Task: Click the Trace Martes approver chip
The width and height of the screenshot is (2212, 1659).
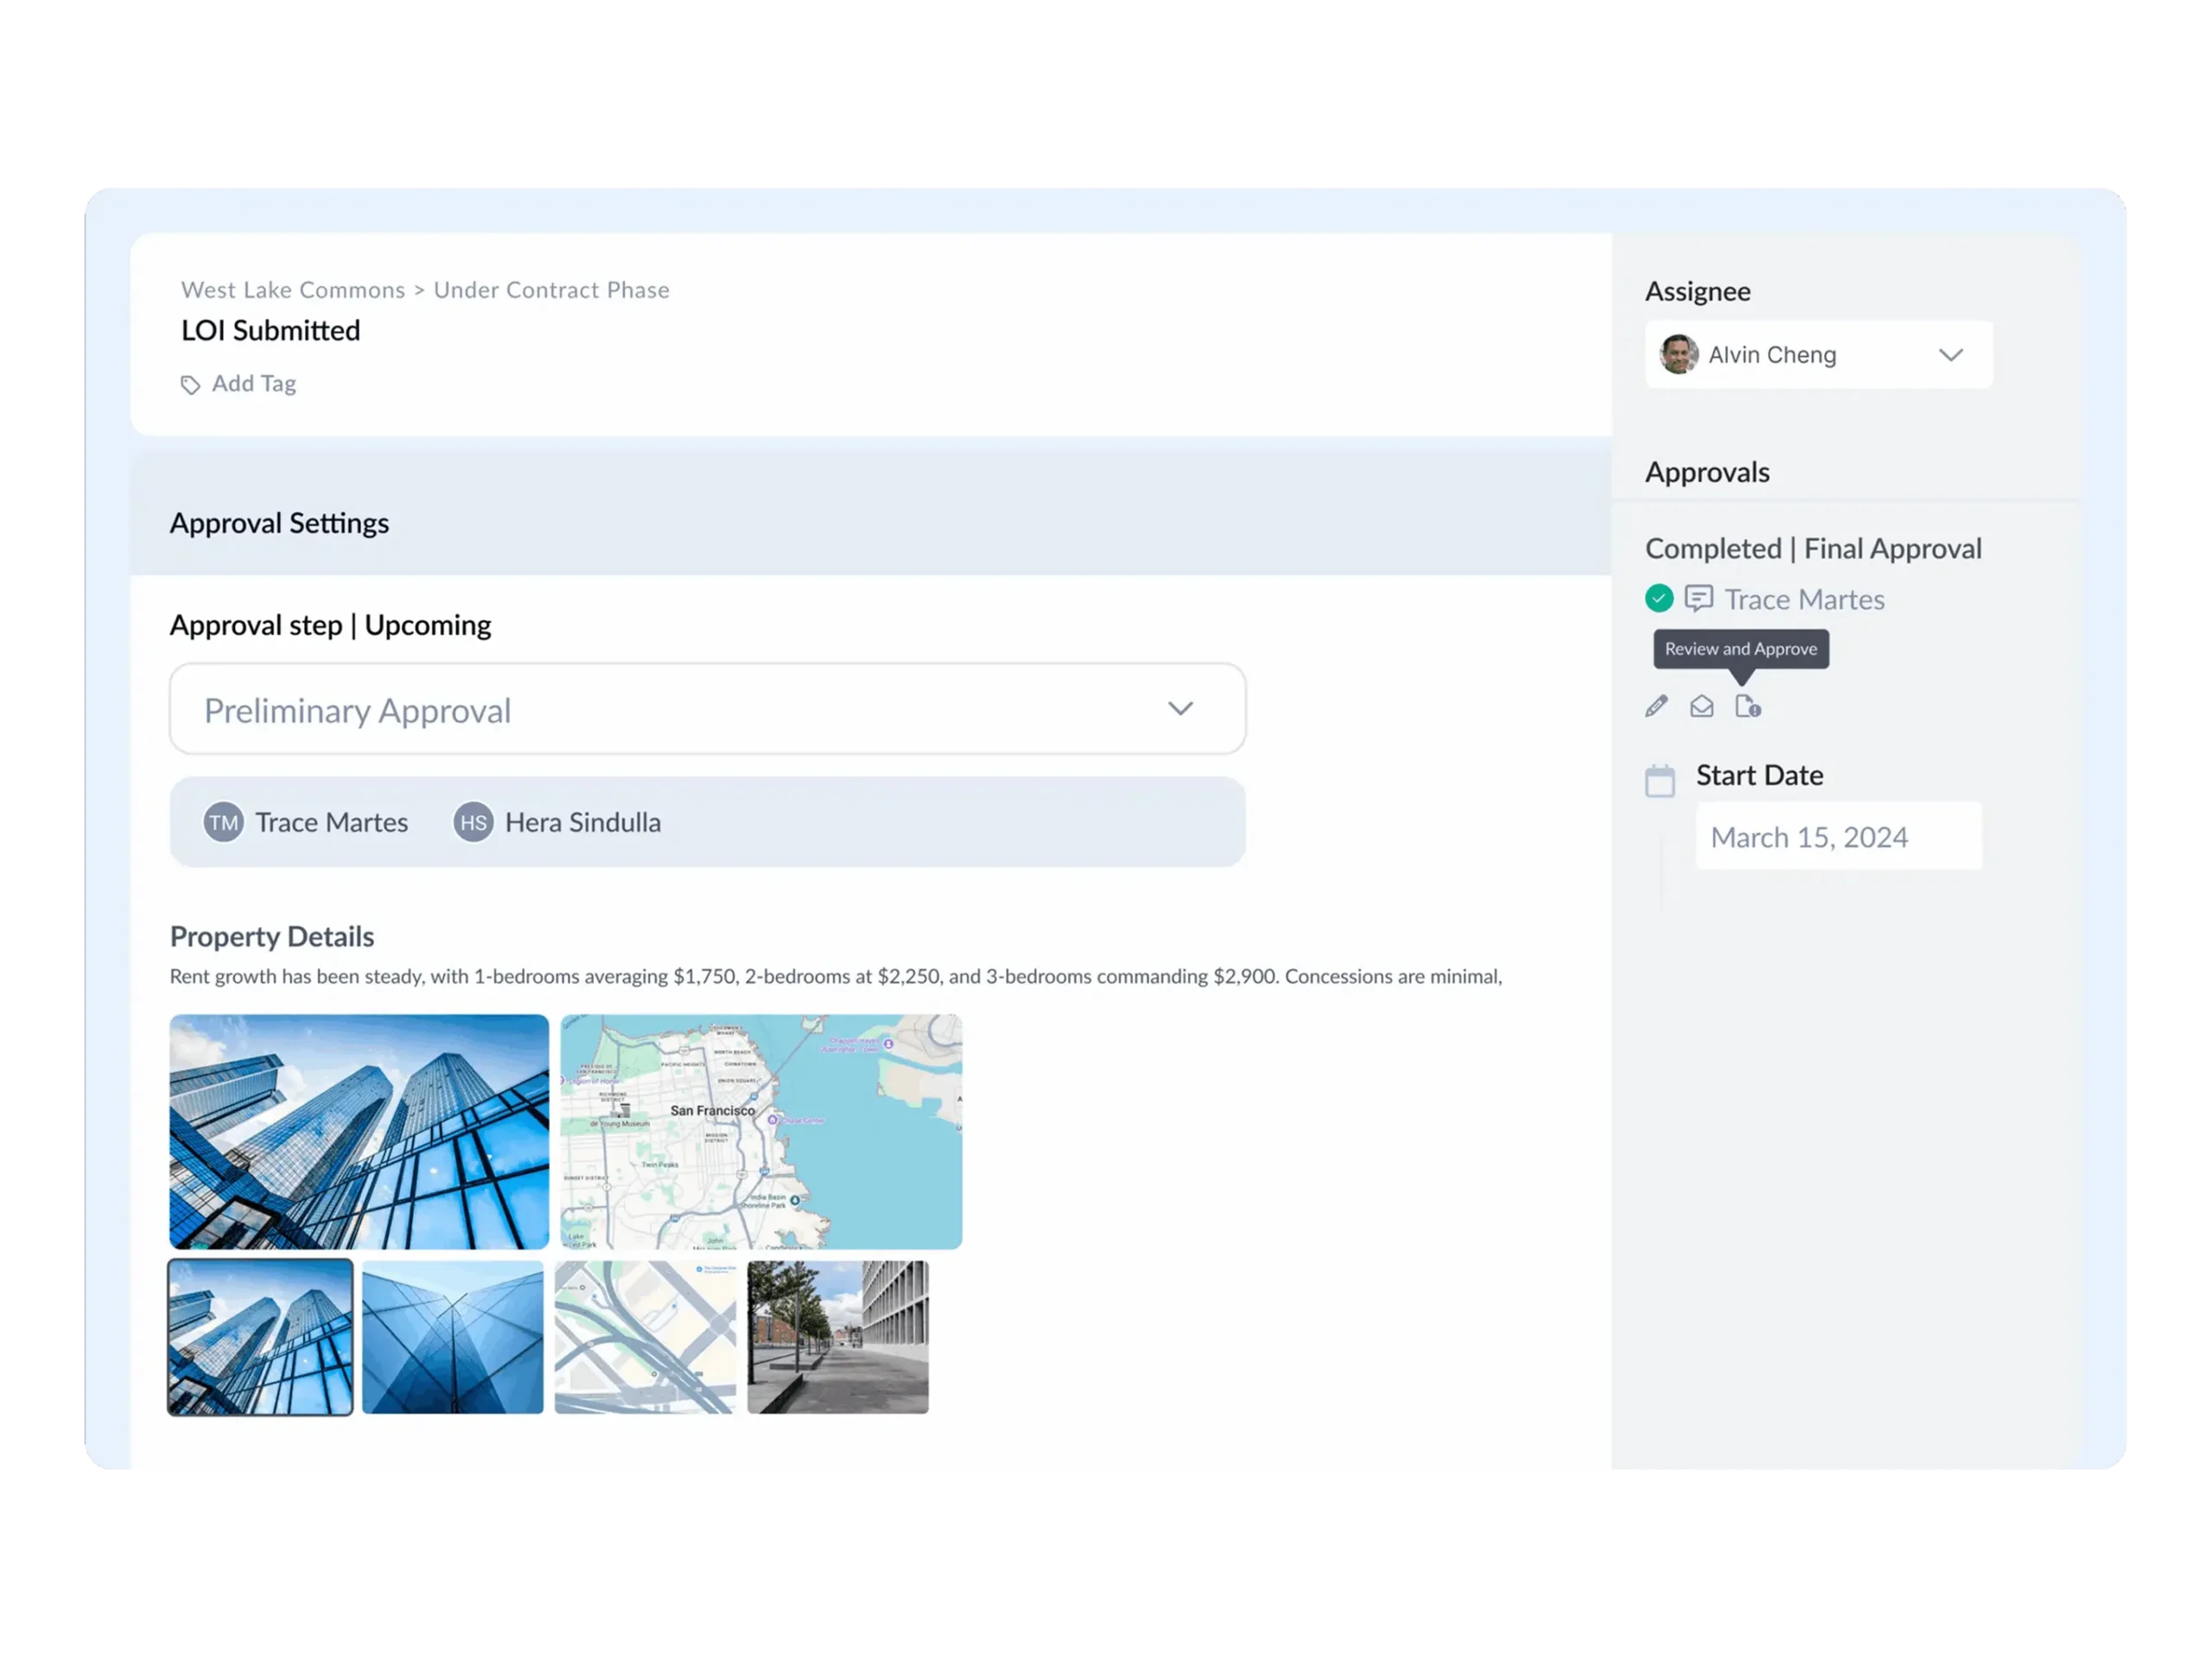Action: [x=306, y=822]
